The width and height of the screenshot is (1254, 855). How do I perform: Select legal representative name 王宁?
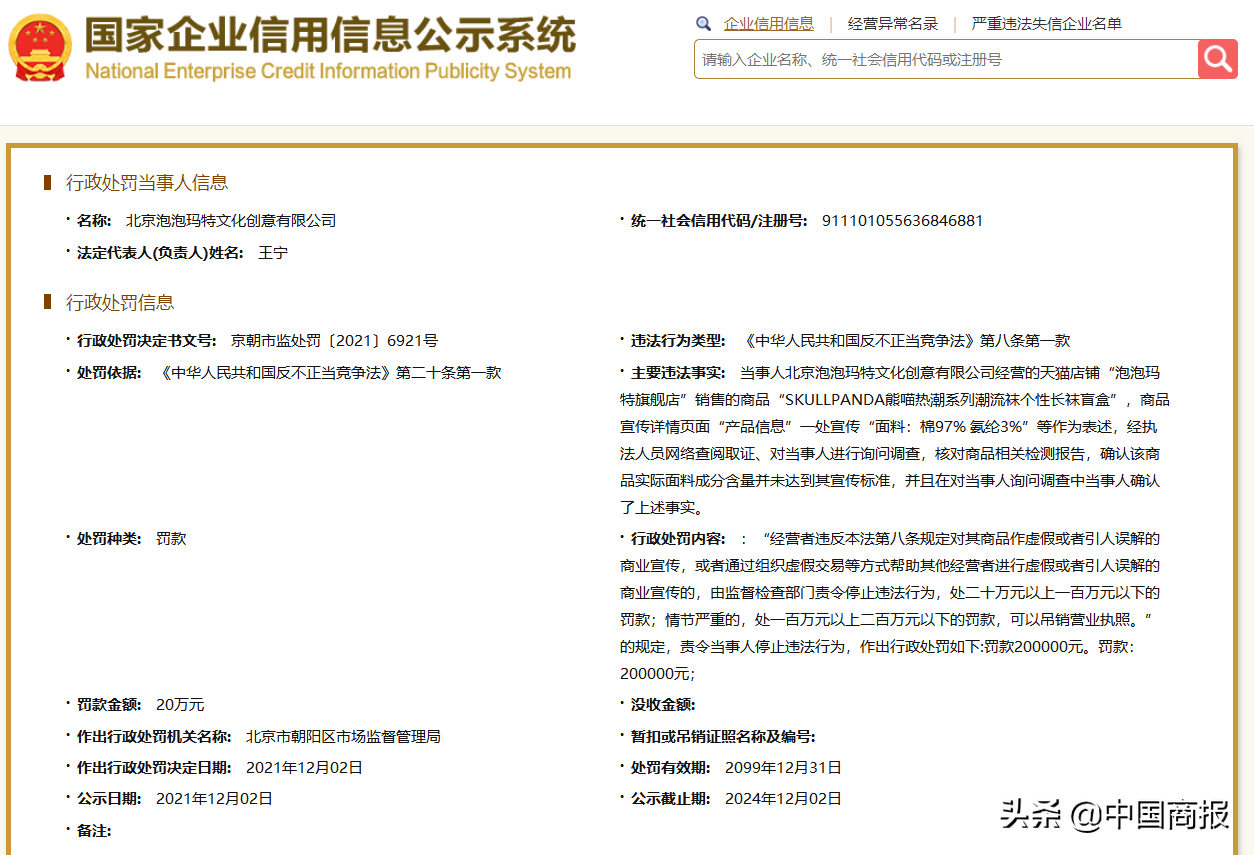coord(273,253)
